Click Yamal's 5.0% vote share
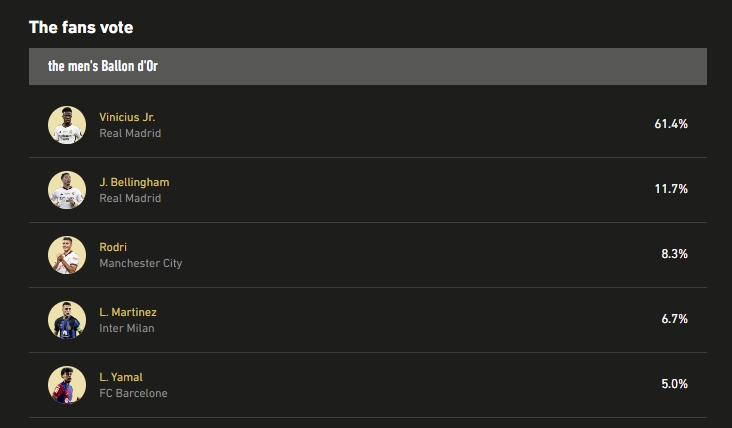The width and height of the screenshot is (732, 428). click(x=674, y=384)
